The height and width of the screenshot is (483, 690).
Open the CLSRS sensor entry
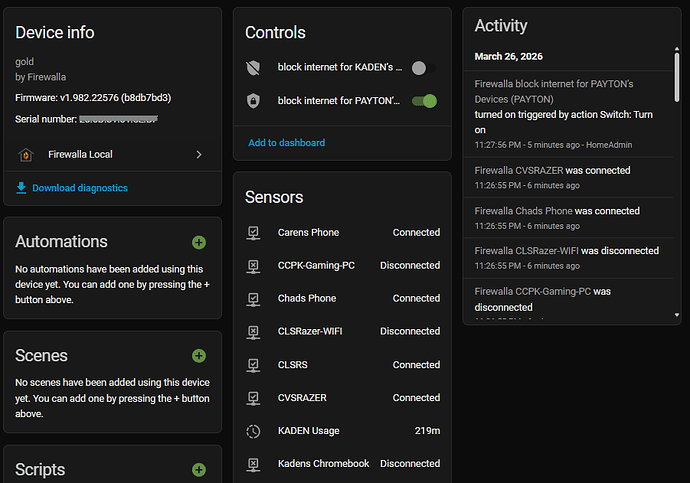click(343, 365)
